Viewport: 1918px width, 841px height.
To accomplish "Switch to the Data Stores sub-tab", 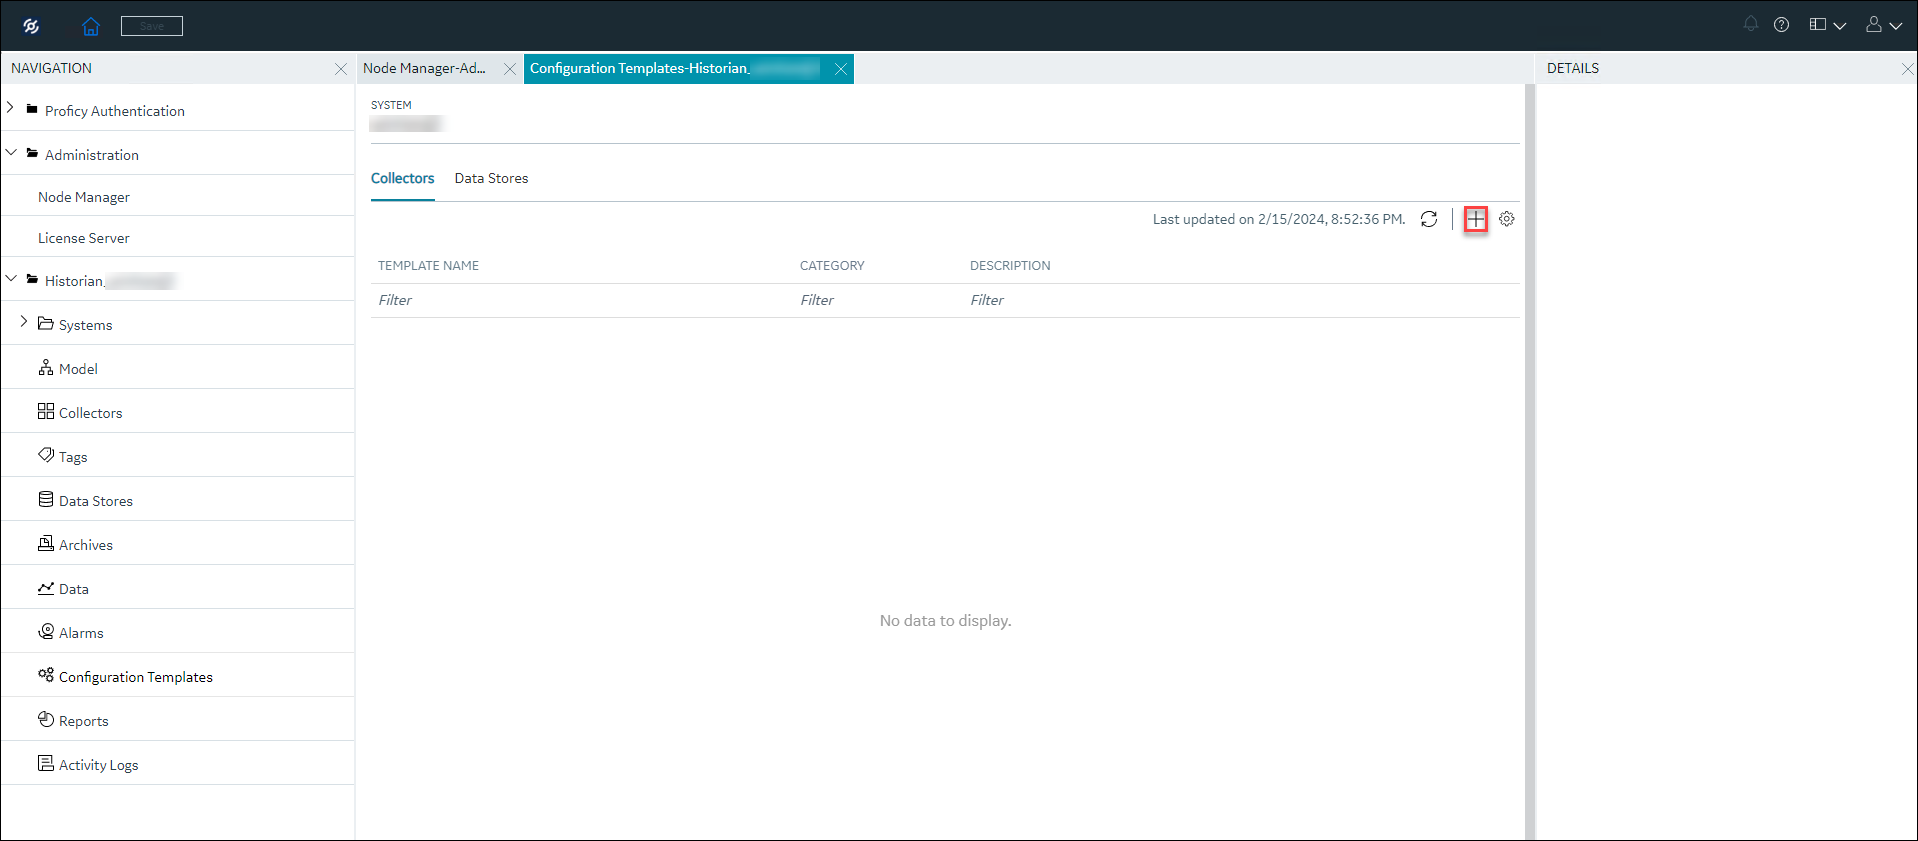I will point(491,178).
